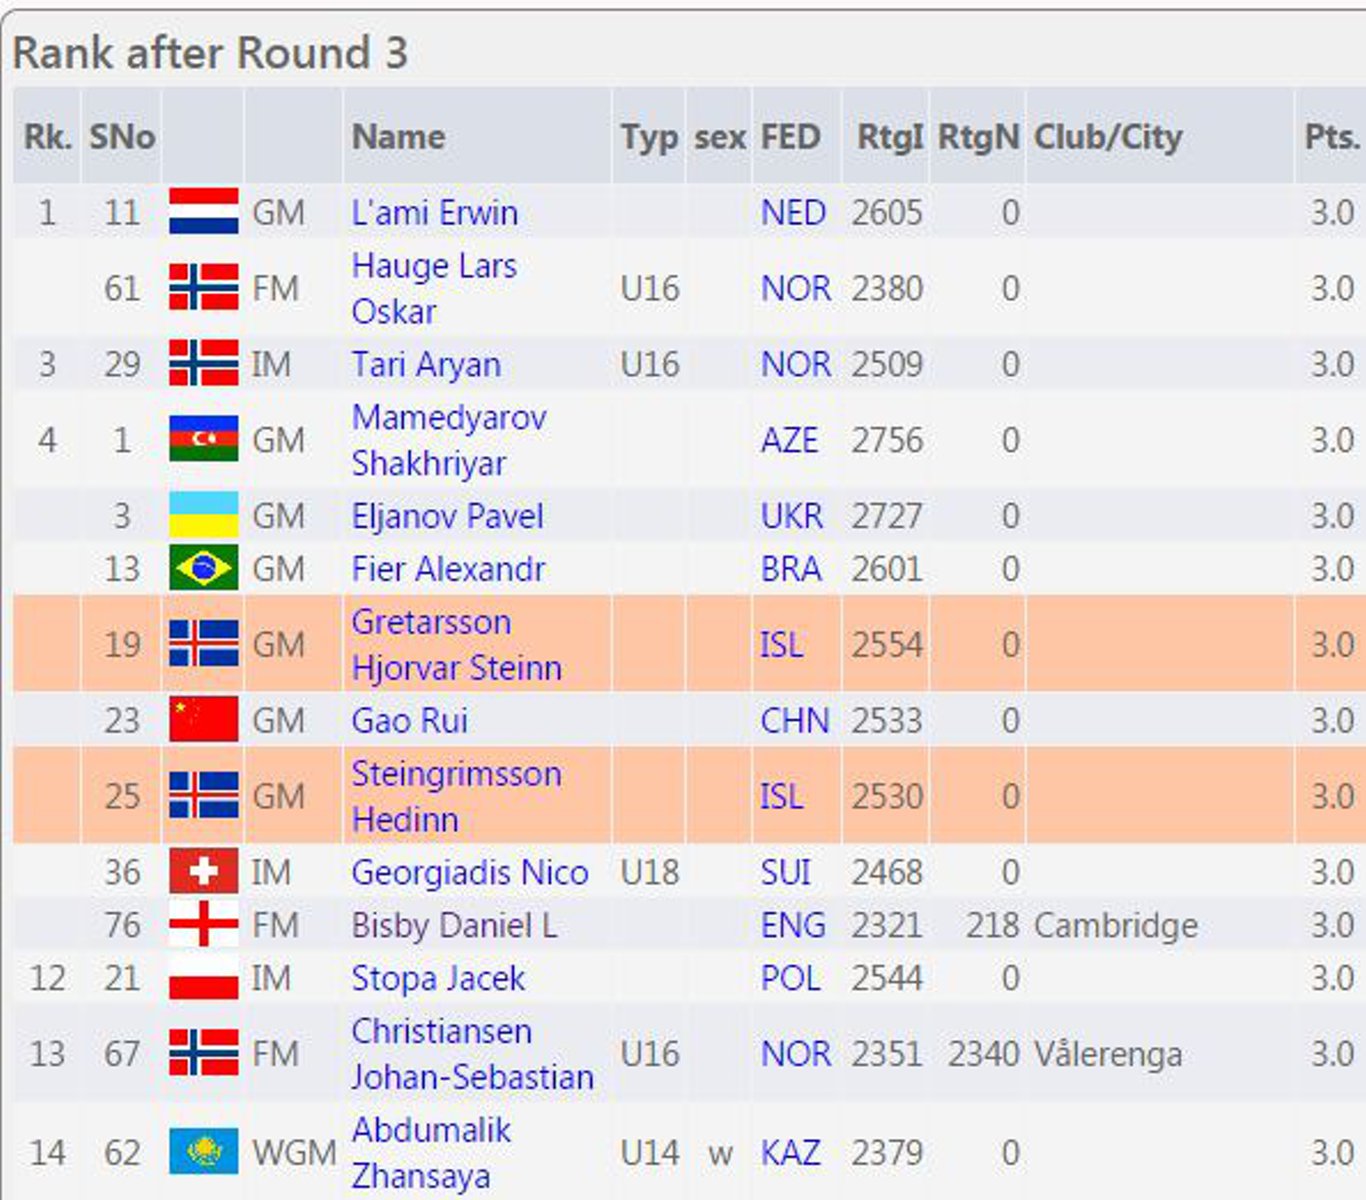This screenshot has height=1200, width=1366.
Task: Open Mamedyarov Shakhriyar player link
Action: 449,440
